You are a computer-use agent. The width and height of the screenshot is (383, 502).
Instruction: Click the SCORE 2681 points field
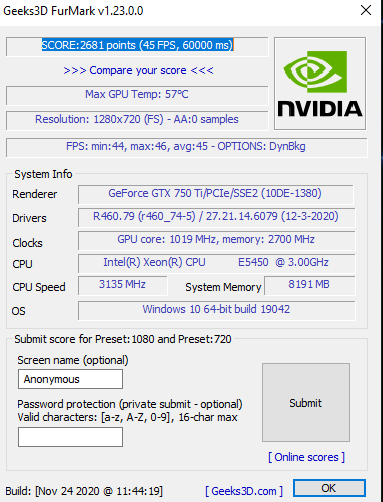point(137,46)
